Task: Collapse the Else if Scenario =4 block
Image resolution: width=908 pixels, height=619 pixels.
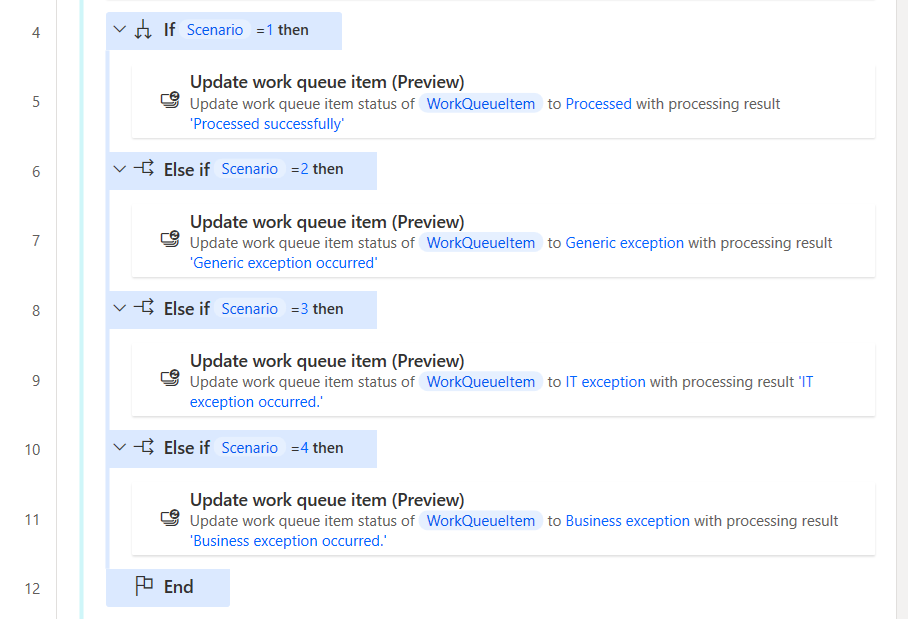Action: [120, 448]
